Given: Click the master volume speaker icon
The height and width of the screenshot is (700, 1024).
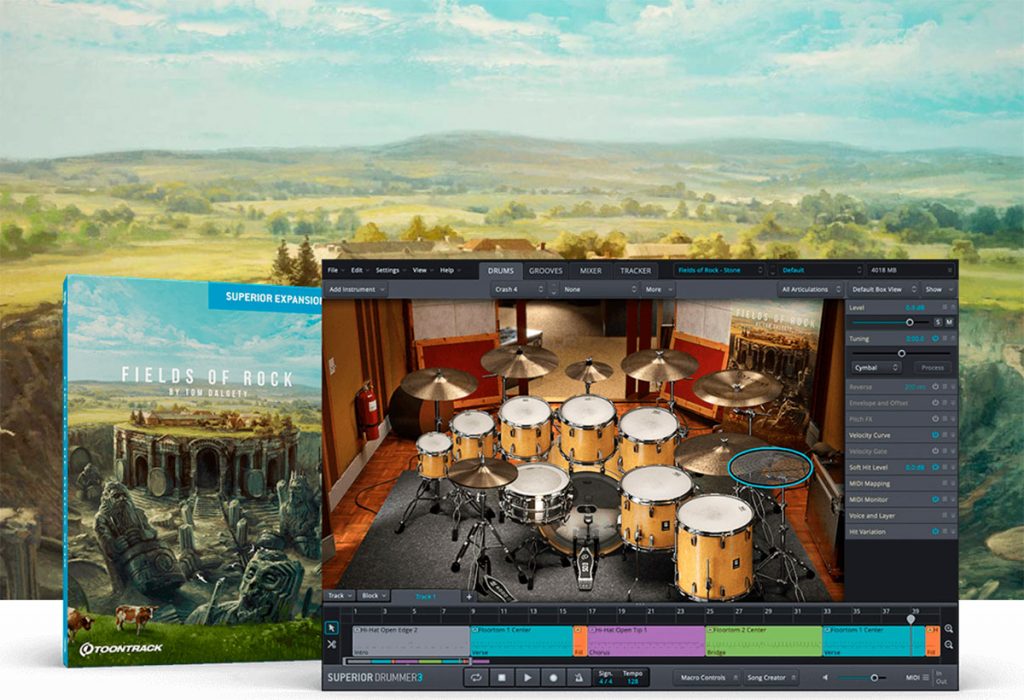Looking at the screenshot, I should click(825, 678).
